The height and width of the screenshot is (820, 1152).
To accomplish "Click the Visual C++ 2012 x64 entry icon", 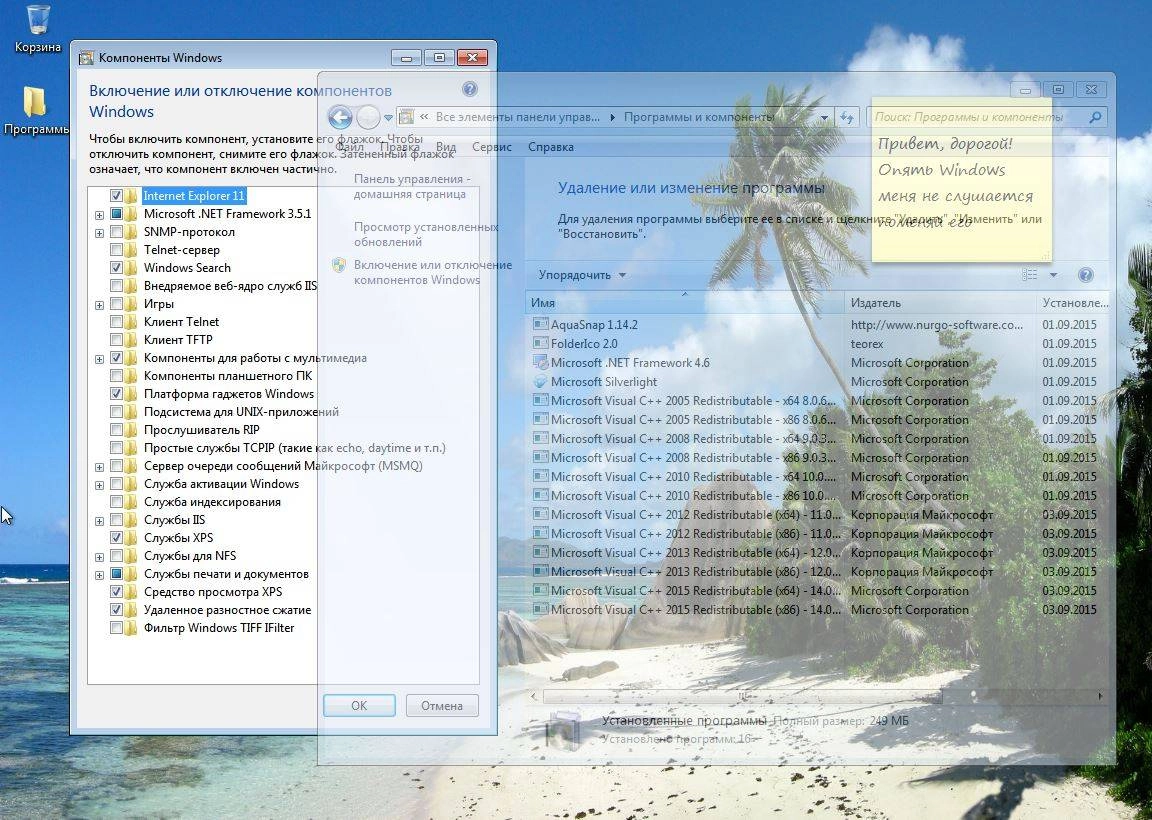I will [x=541, y=514].
